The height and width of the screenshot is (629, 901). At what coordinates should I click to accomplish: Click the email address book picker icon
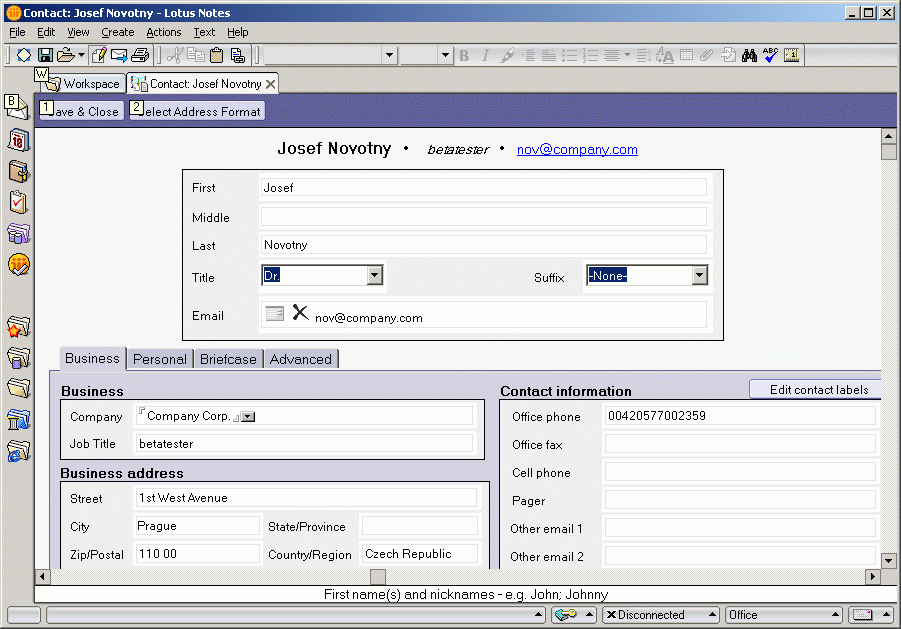coord(275,313)
